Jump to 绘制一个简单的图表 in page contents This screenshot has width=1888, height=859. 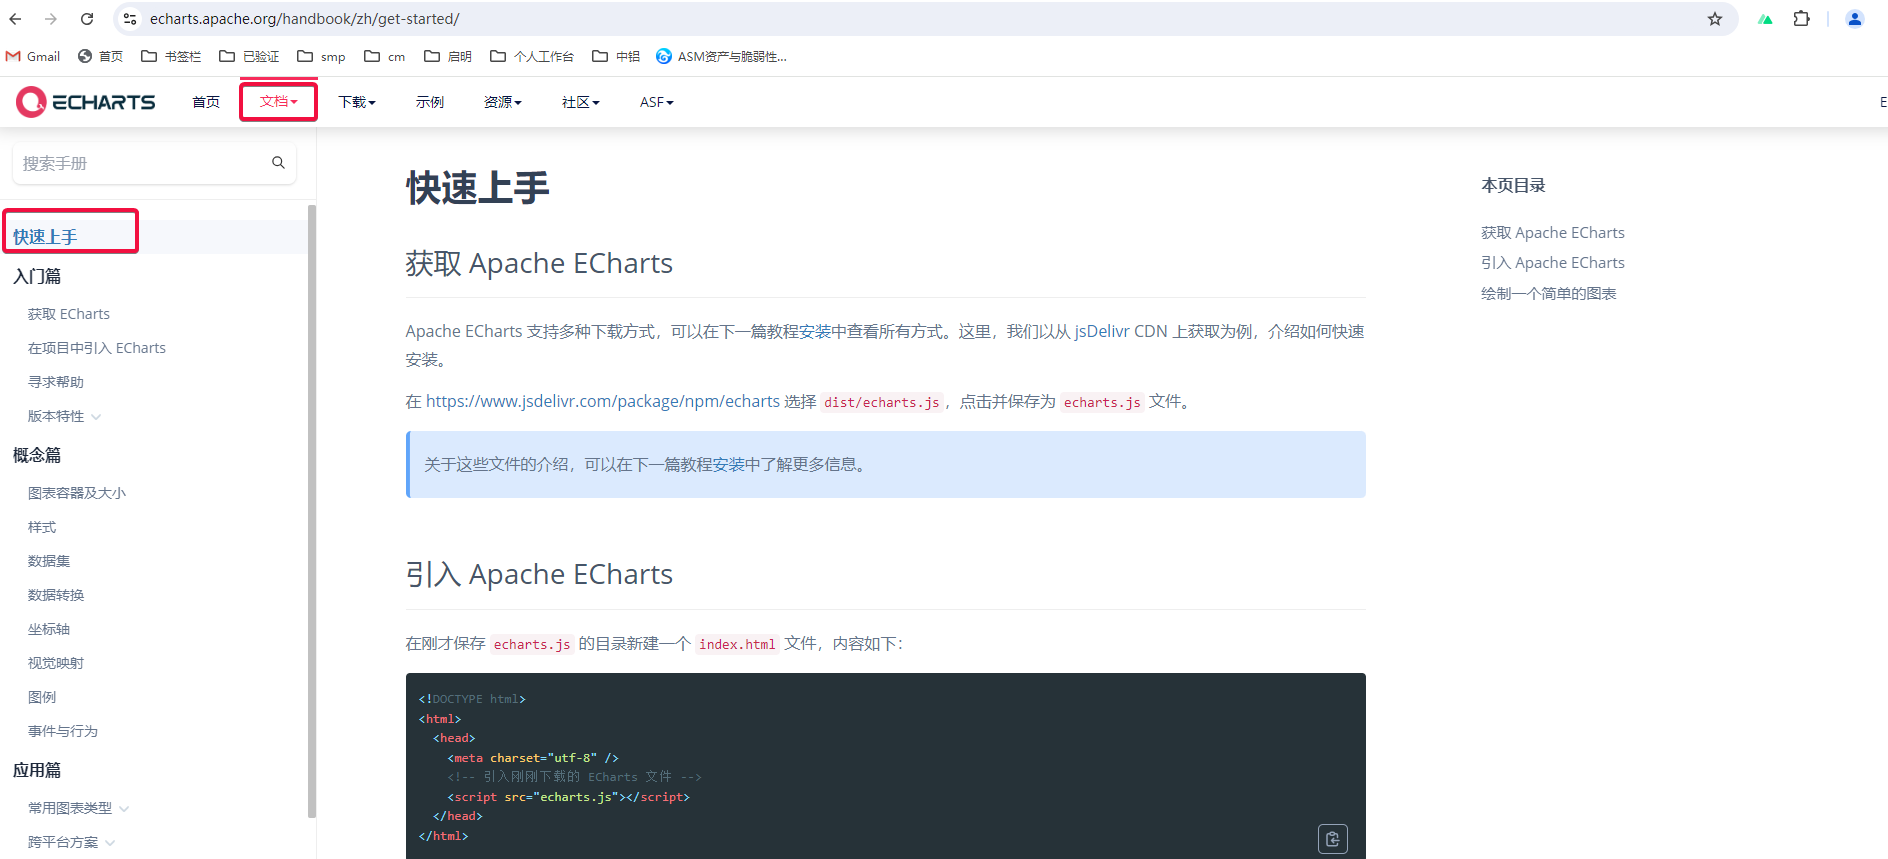[x=1549, y=293]
